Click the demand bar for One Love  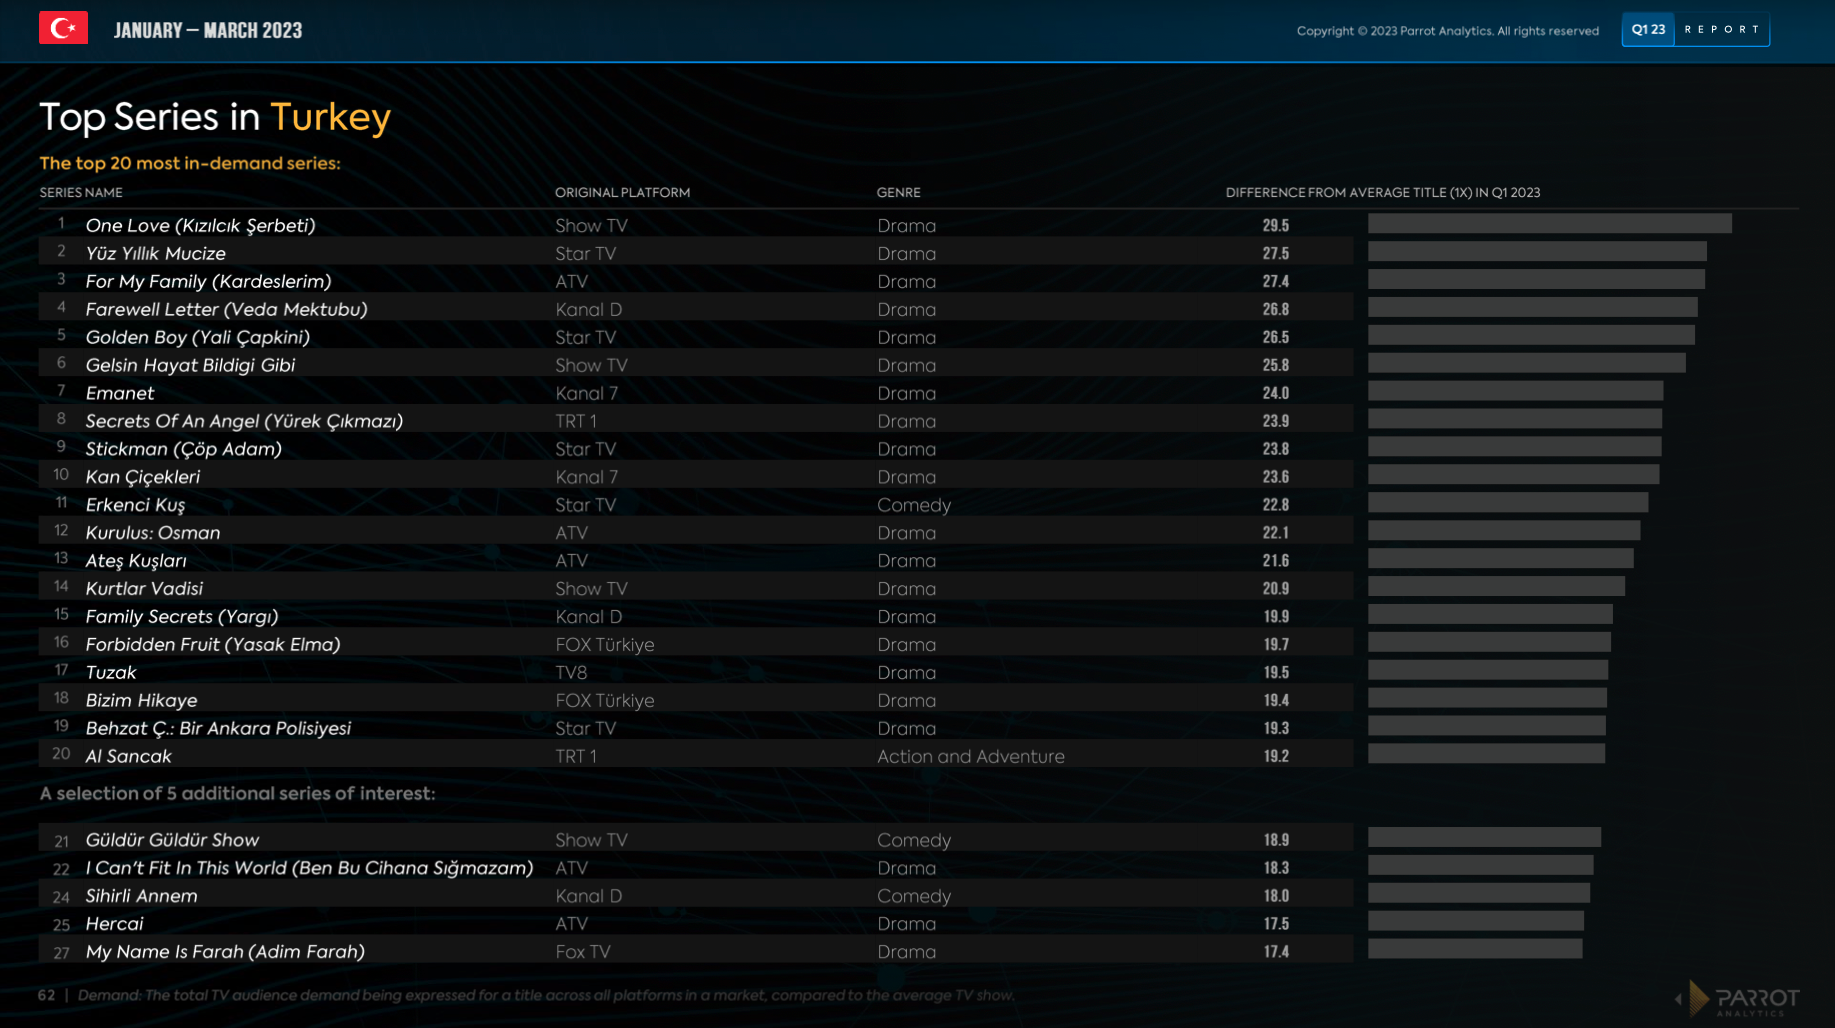tap(1550, 224)
